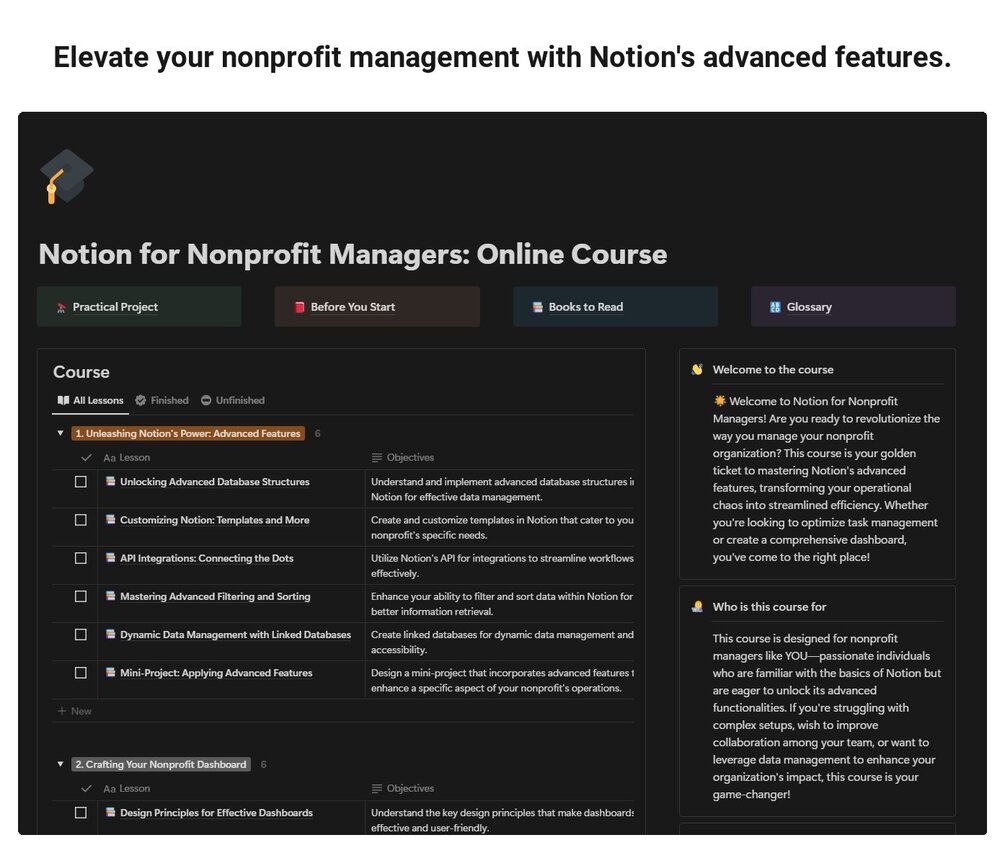The image size is (1005, 853).
Task: Click the page icon of Mastering Advanced Filtering and Sorting
Action: [x=110, y=596]
